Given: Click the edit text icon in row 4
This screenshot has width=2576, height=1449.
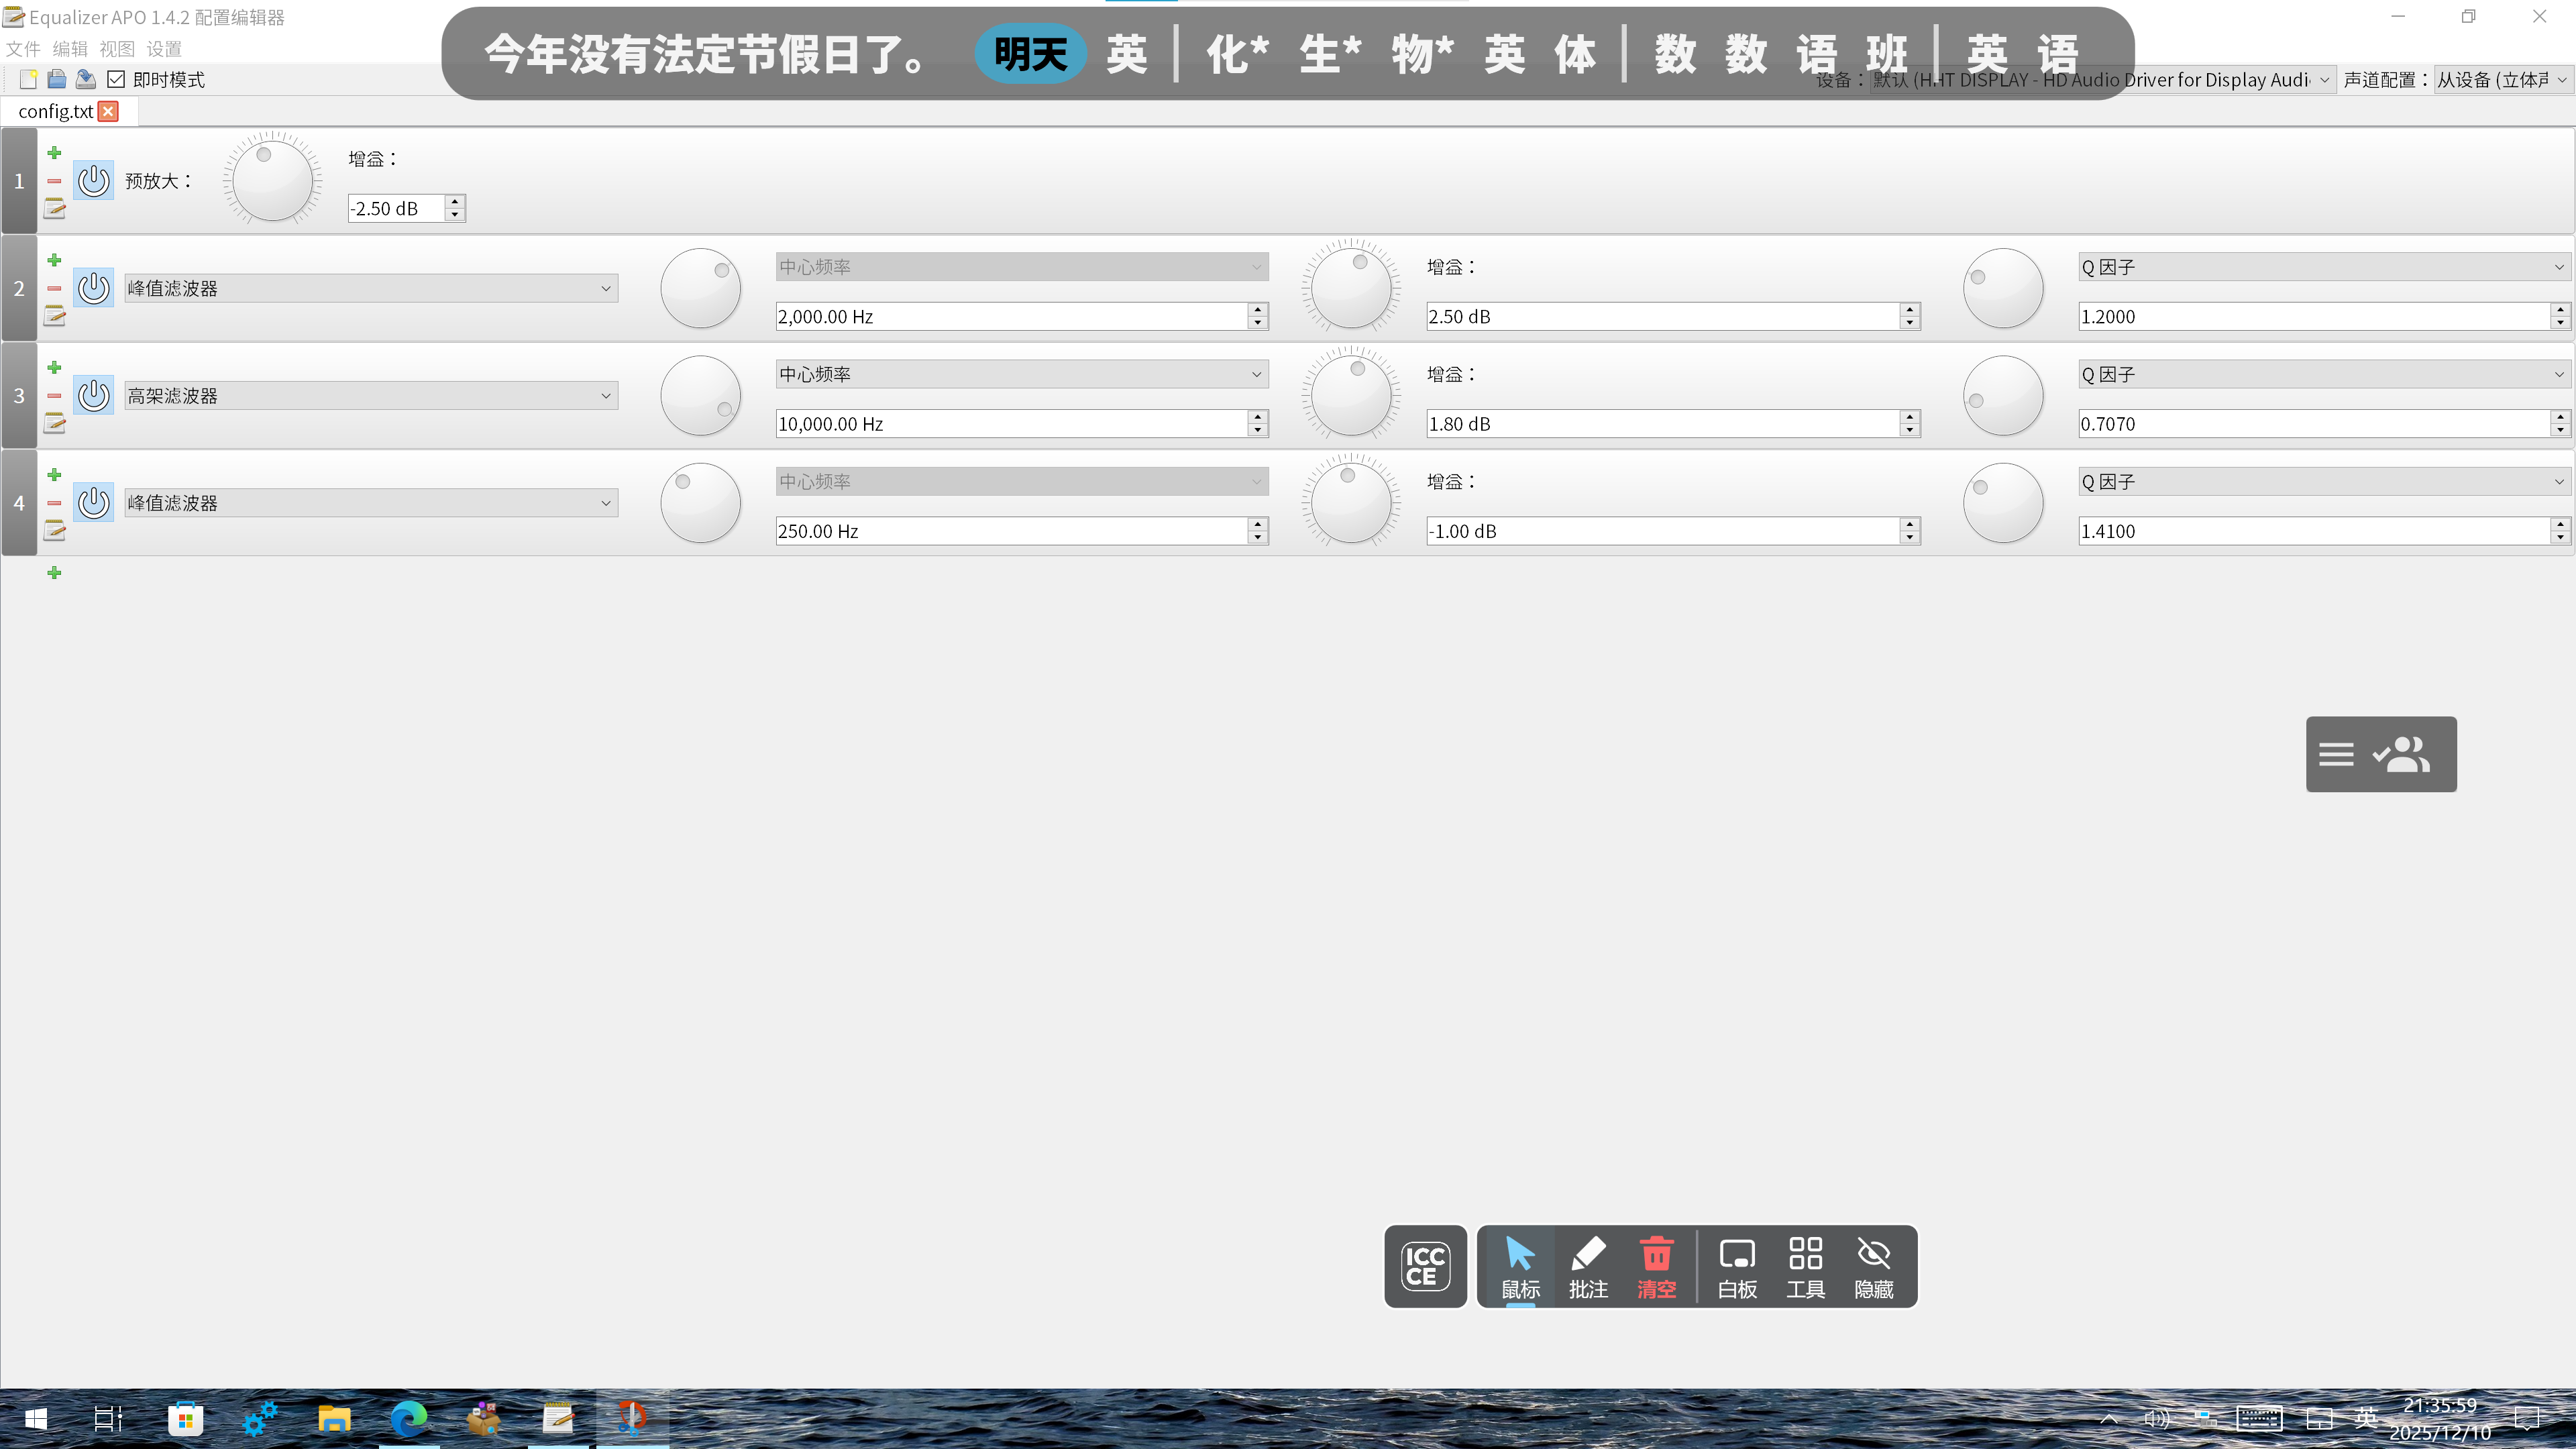Looking at the screenshot, I should (54, 531).
